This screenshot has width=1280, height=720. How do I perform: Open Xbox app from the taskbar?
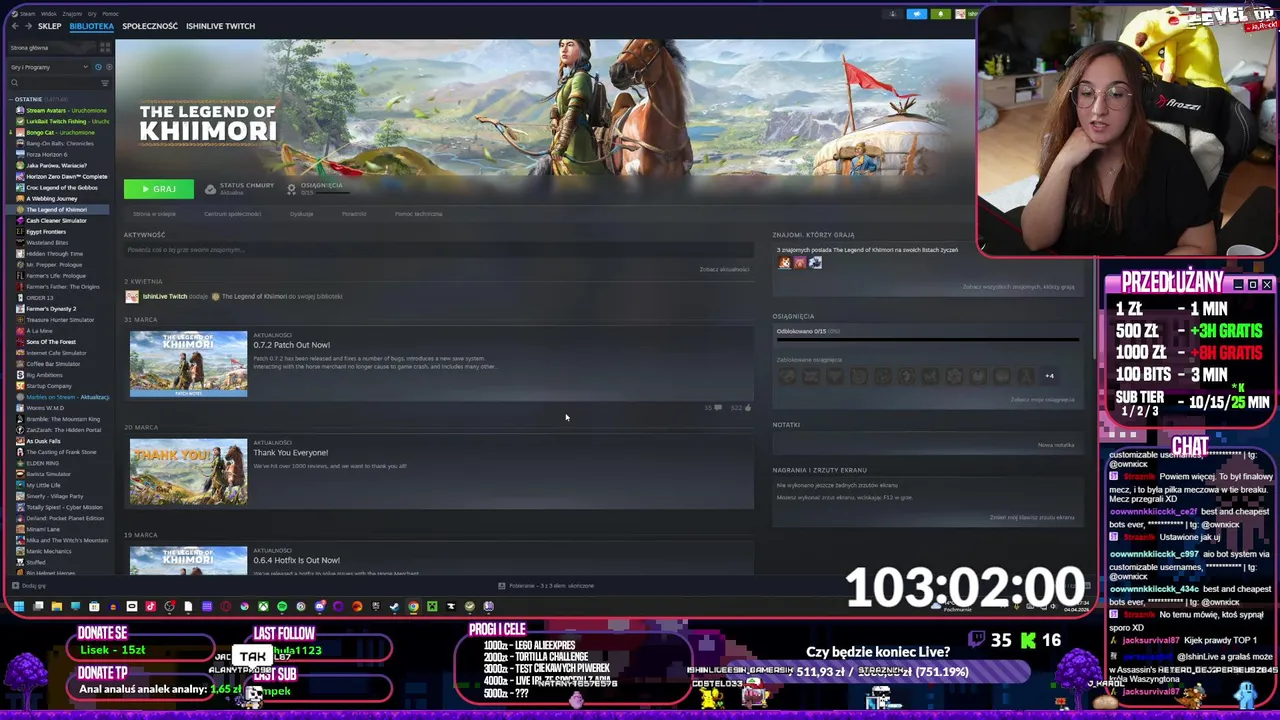[263, 606]
